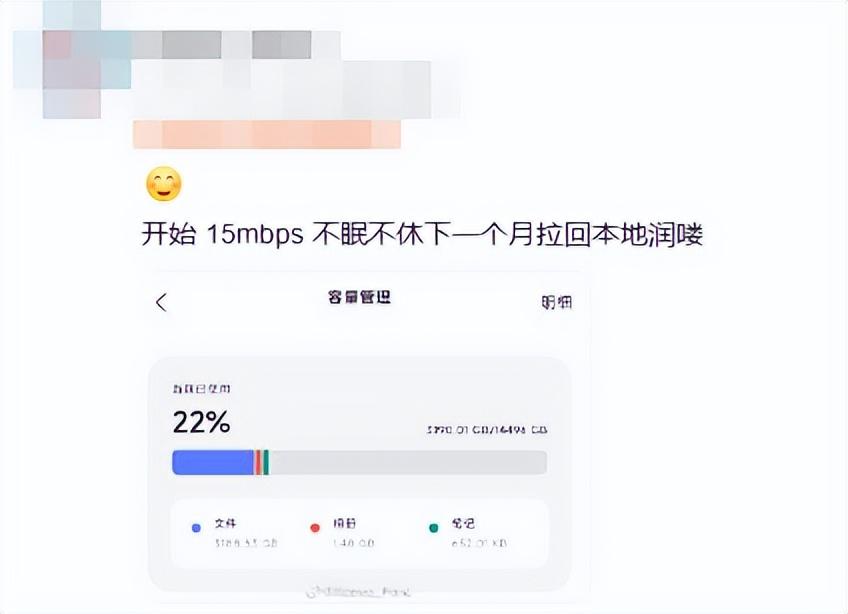Open 明细 details at top right
Screen dimensions: 848x614
(556, 302)
